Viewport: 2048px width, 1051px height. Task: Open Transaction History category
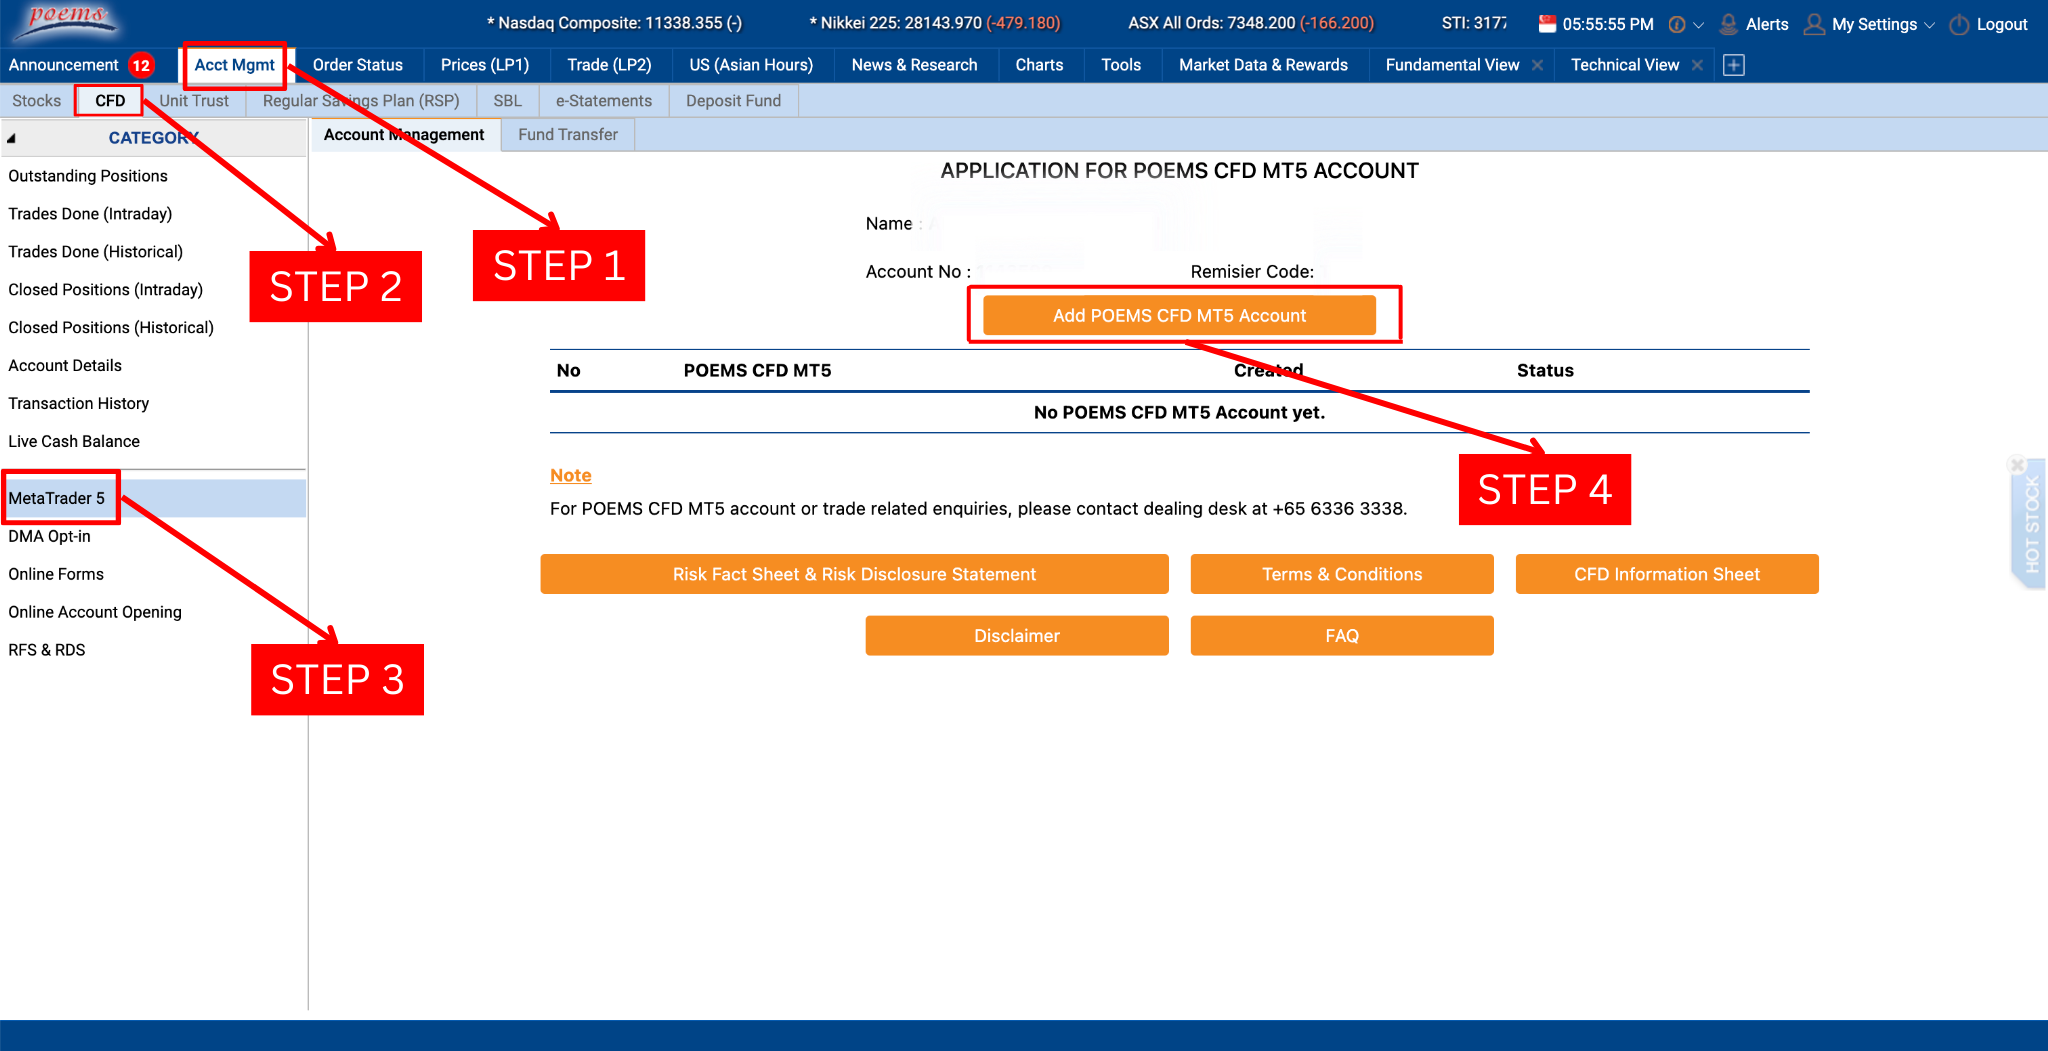pos(78,404)
